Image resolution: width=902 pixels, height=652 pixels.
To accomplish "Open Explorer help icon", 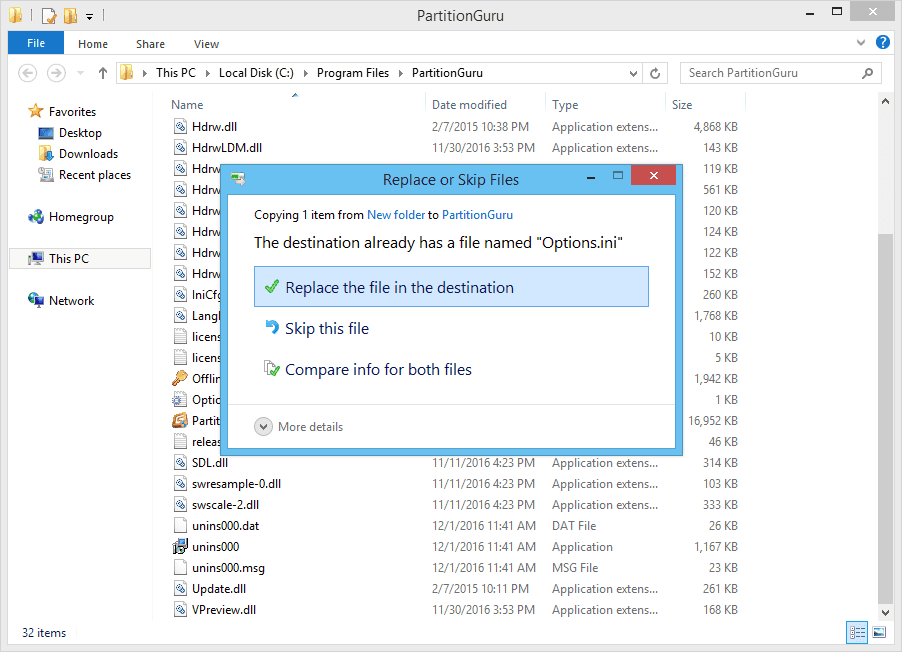I will click(882, 42).
